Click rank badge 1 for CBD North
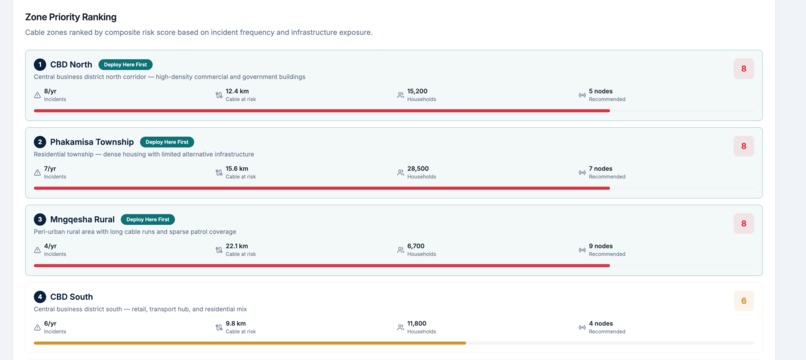The image size is (806, 360). point(40,65)
